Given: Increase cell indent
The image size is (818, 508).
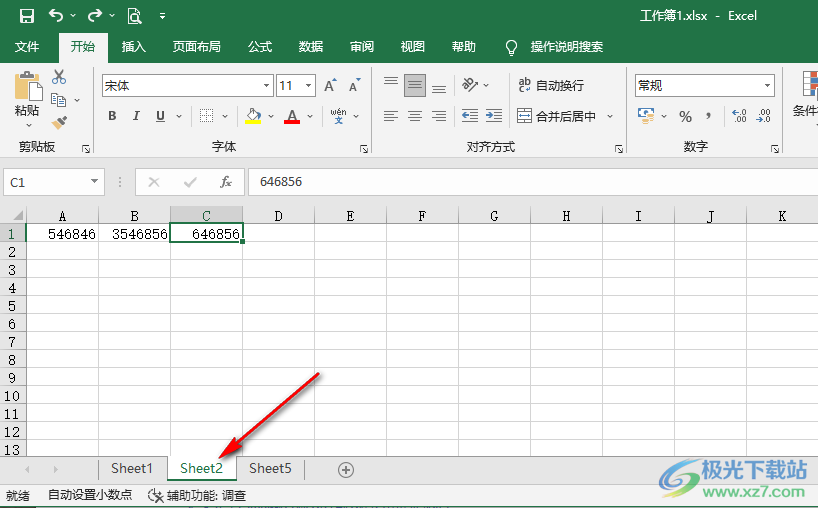Looking at the screenshot, I should point(494,116).
